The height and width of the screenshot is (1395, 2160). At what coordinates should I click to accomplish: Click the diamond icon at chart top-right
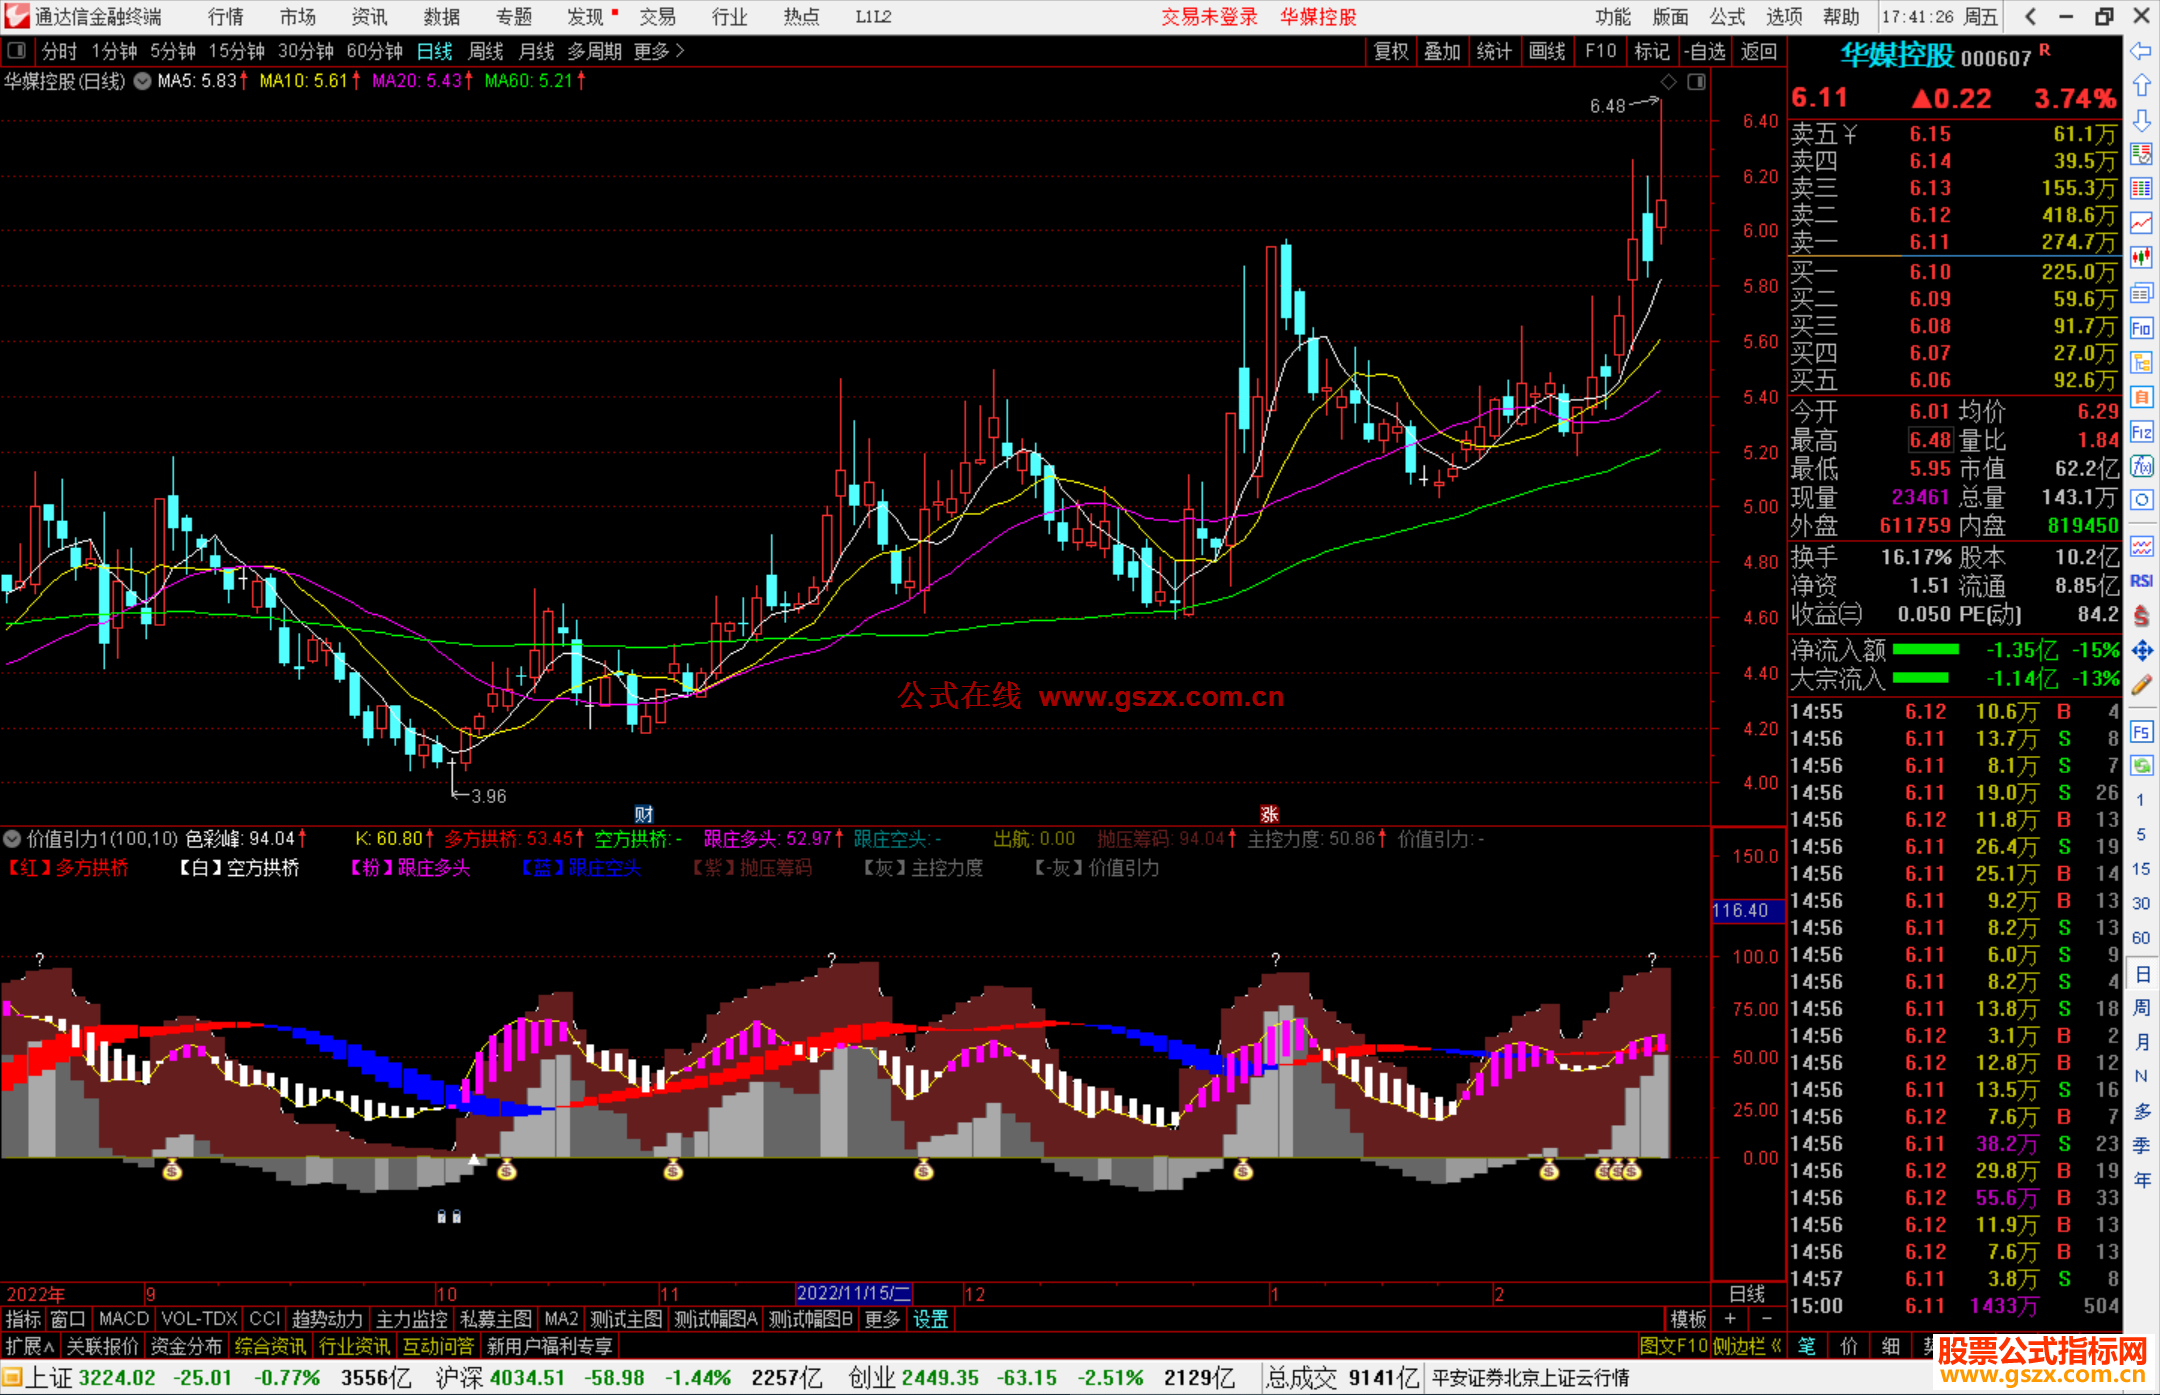[1668, 82]
